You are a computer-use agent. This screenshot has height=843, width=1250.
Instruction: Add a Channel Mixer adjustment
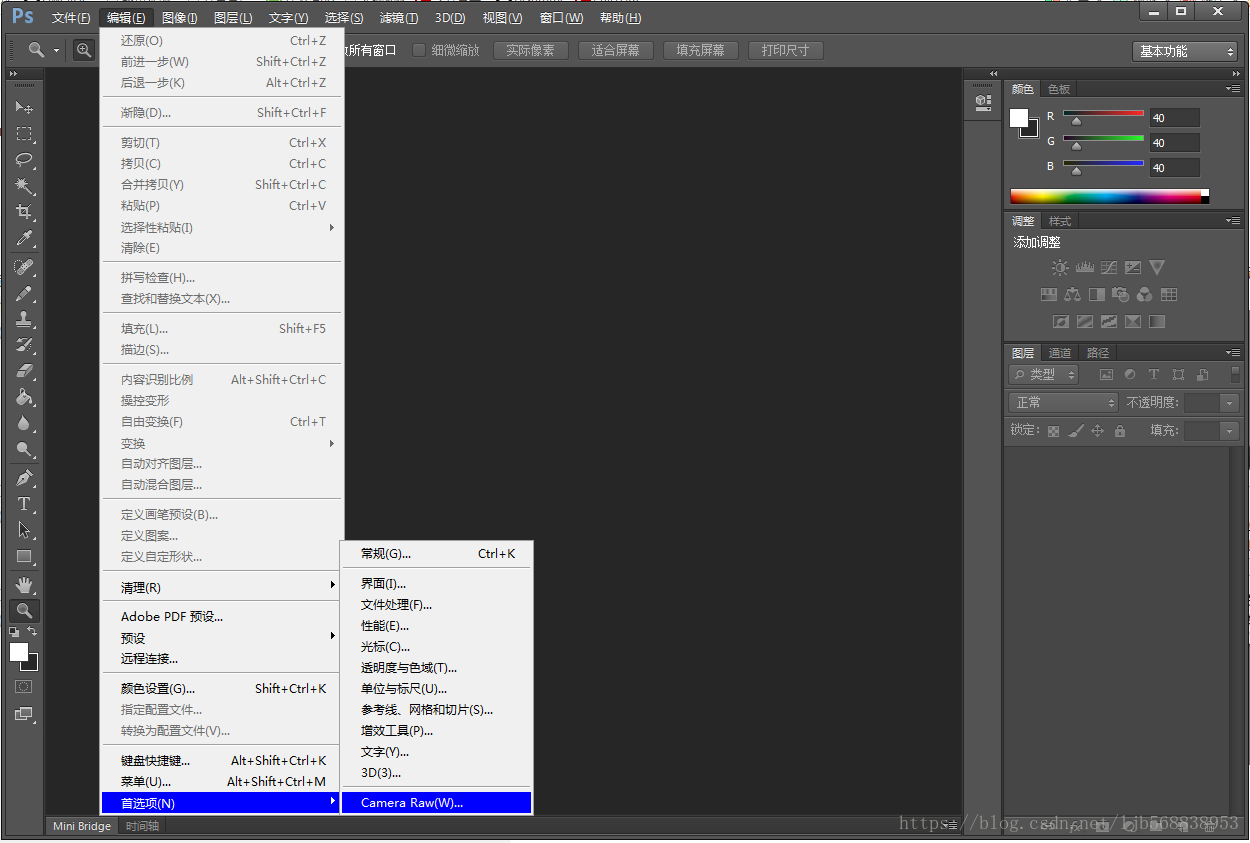coord(1145,295)
